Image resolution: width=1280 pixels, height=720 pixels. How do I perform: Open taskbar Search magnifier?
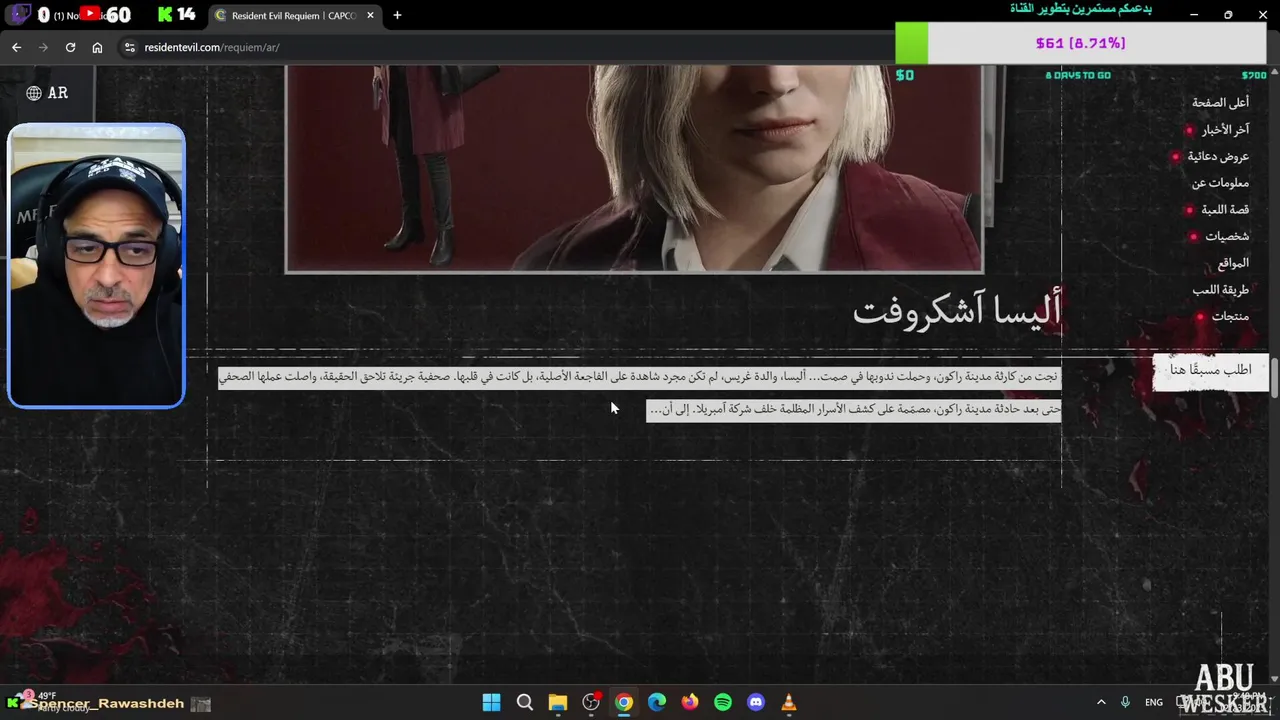(524, 702)
